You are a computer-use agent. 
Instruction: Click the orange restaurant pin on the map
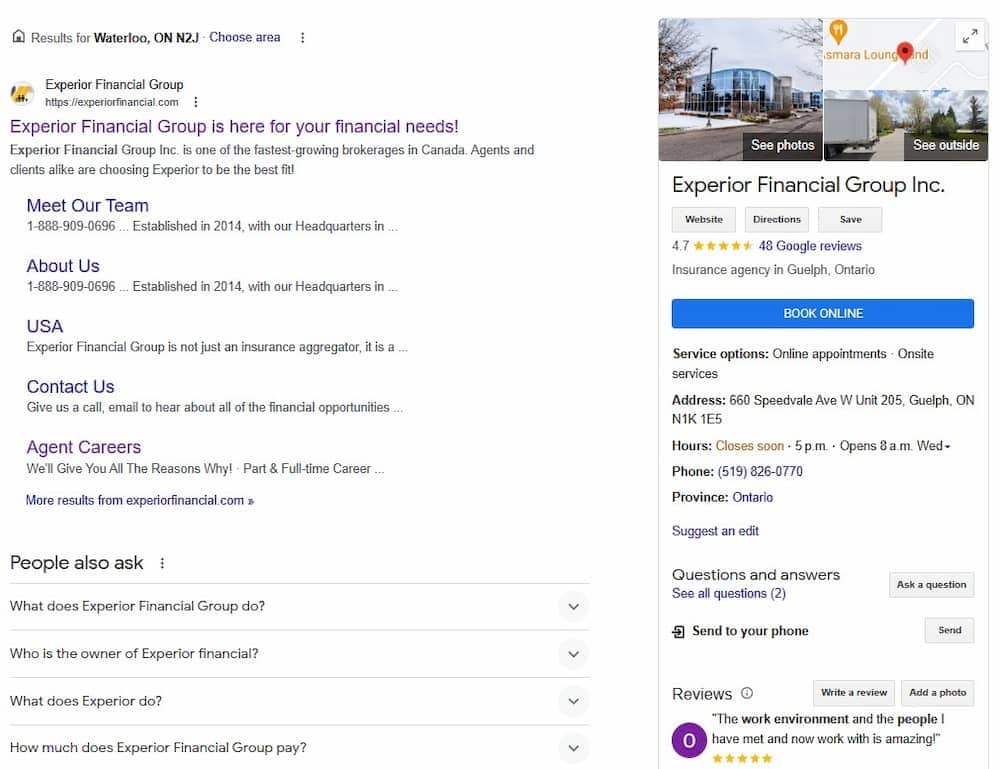pyautogui.click(x=838, y=31)
